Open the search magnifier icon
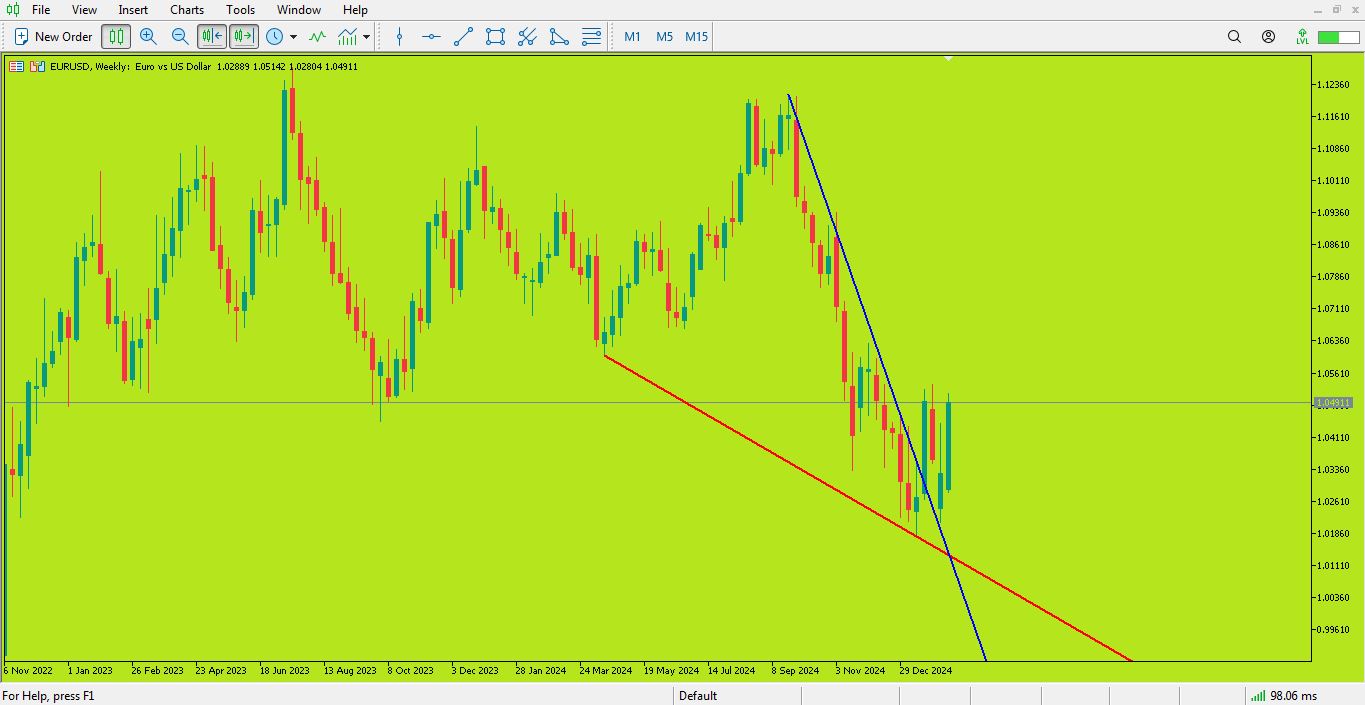Viewport: 1365px width, 705px height. pyautogui.click(x=1234, y=37)
